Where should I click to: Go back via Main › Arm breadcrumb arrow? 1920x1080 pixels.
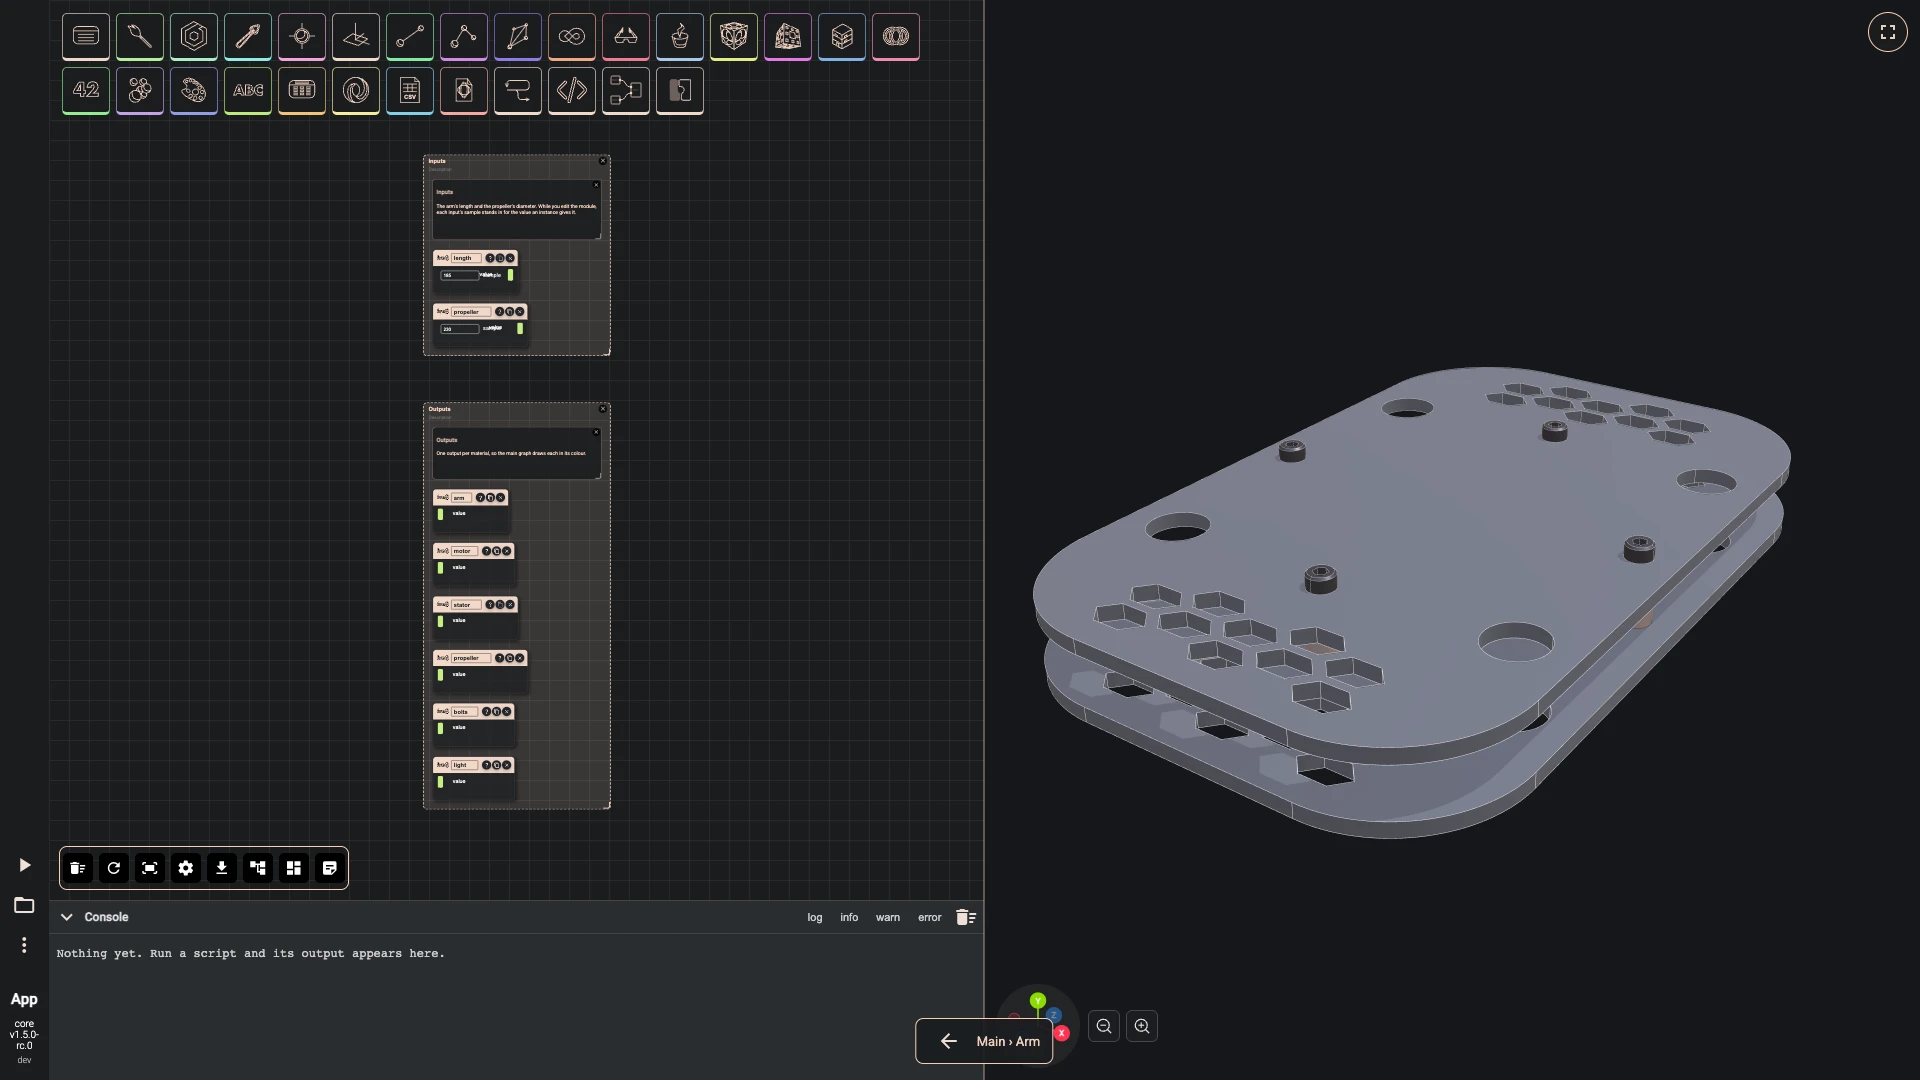coord(949,1041)
